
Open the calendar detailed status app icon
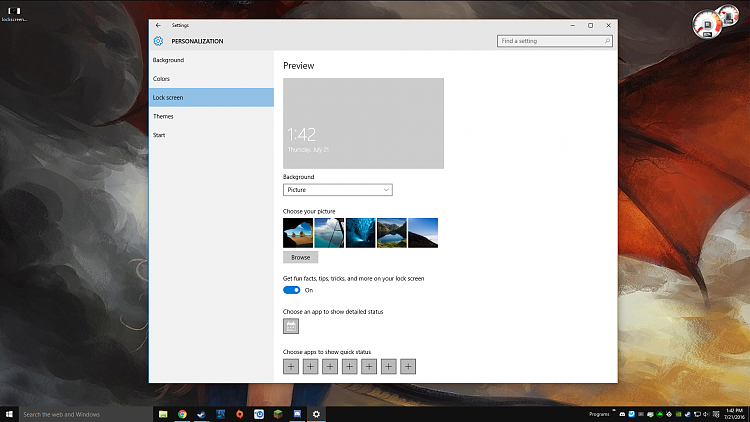click(x=291, y=326)
